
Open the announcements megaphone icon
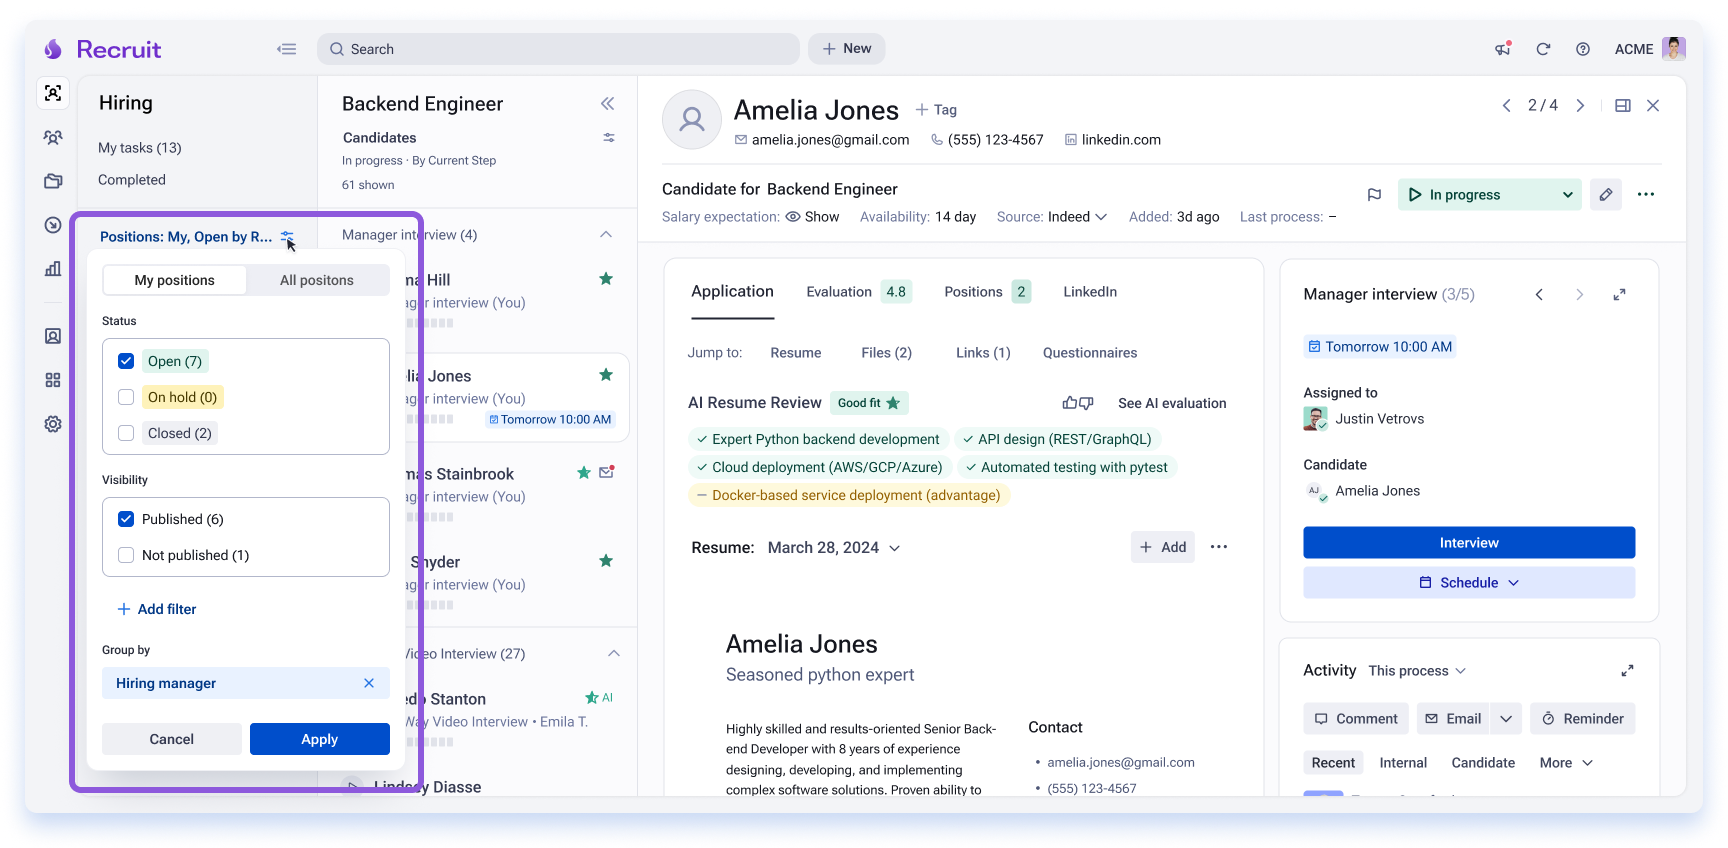[x=1503, y=49]
